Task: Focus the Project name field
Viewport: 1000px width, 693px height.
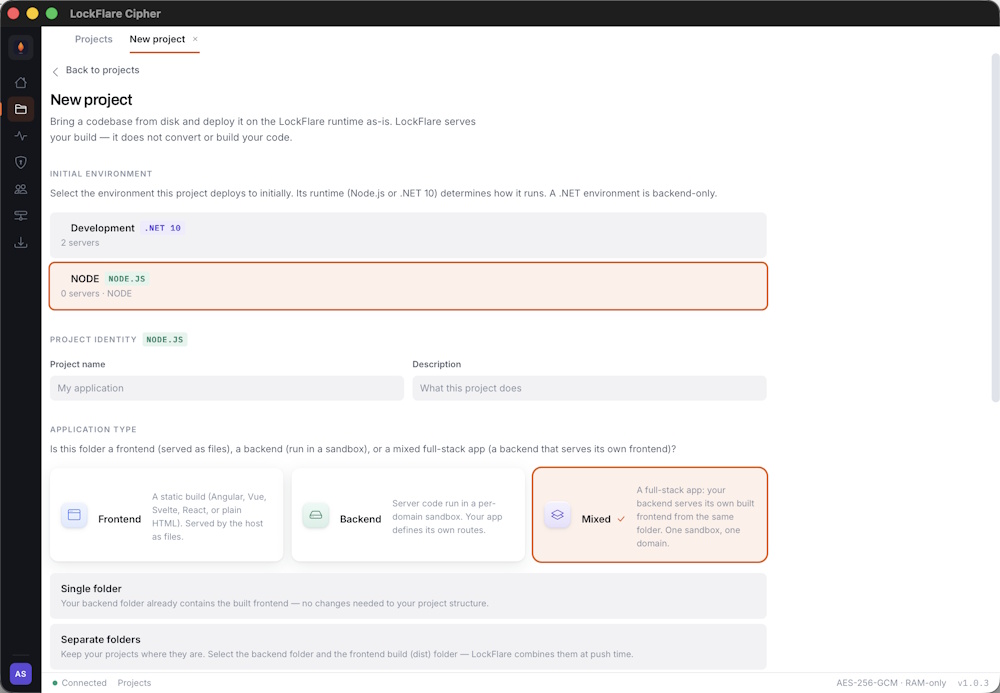Action: coord(226,388)
